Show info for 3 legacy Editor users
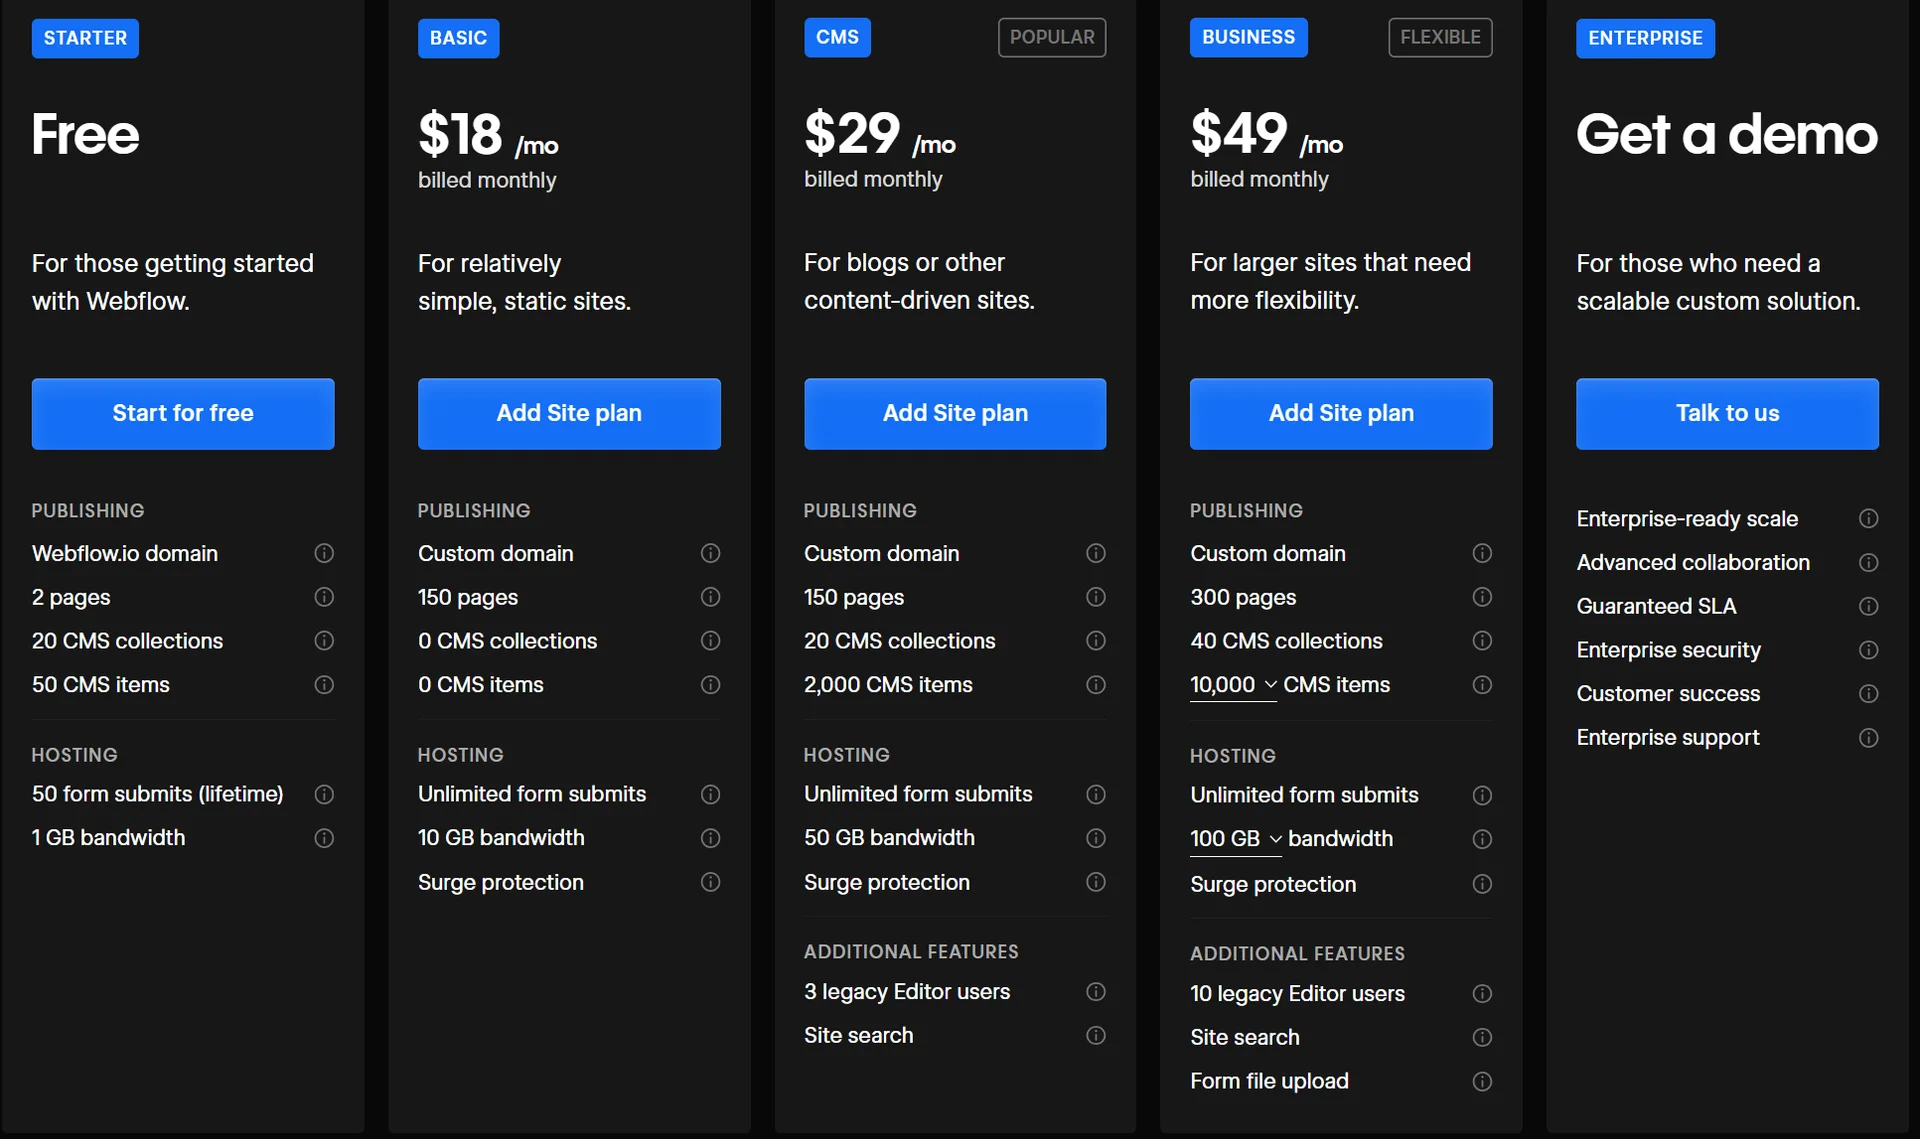 point(1096,992)
